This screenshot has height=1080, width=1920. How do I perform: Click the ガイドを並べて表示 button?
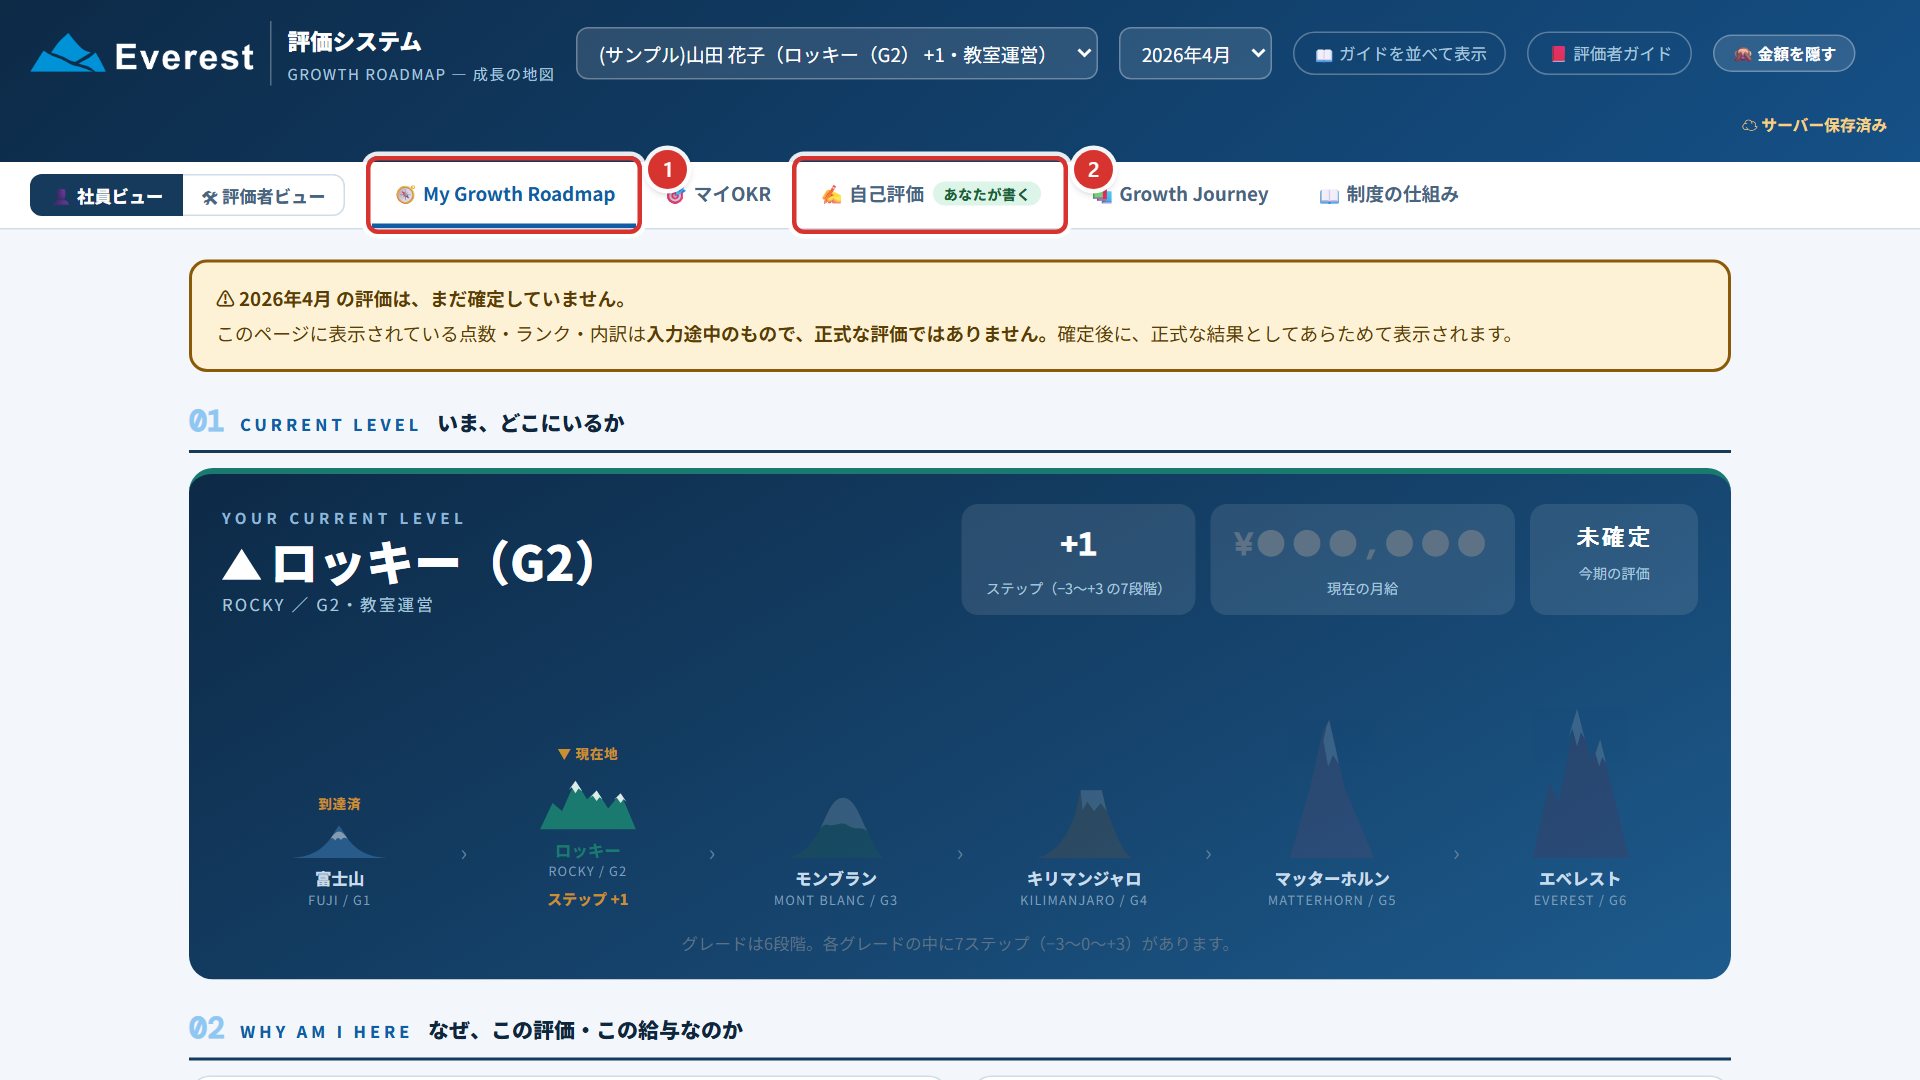pos(1399,54)
